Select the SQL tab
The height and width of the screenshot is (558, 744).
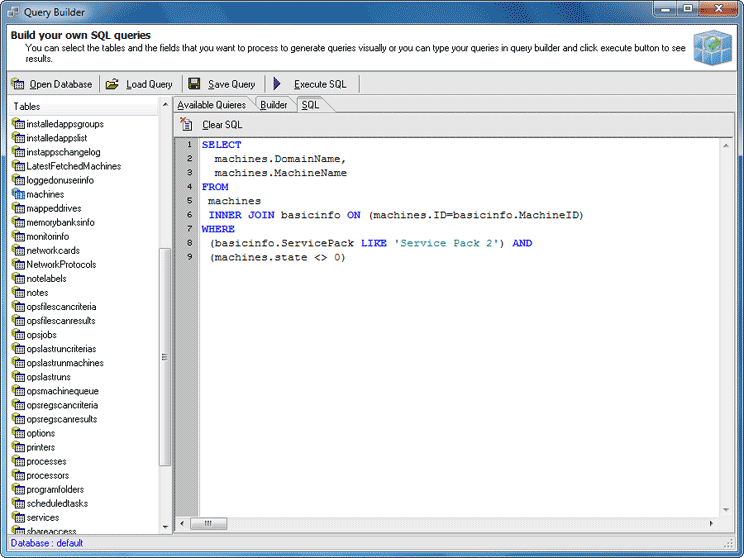(311, 105)
